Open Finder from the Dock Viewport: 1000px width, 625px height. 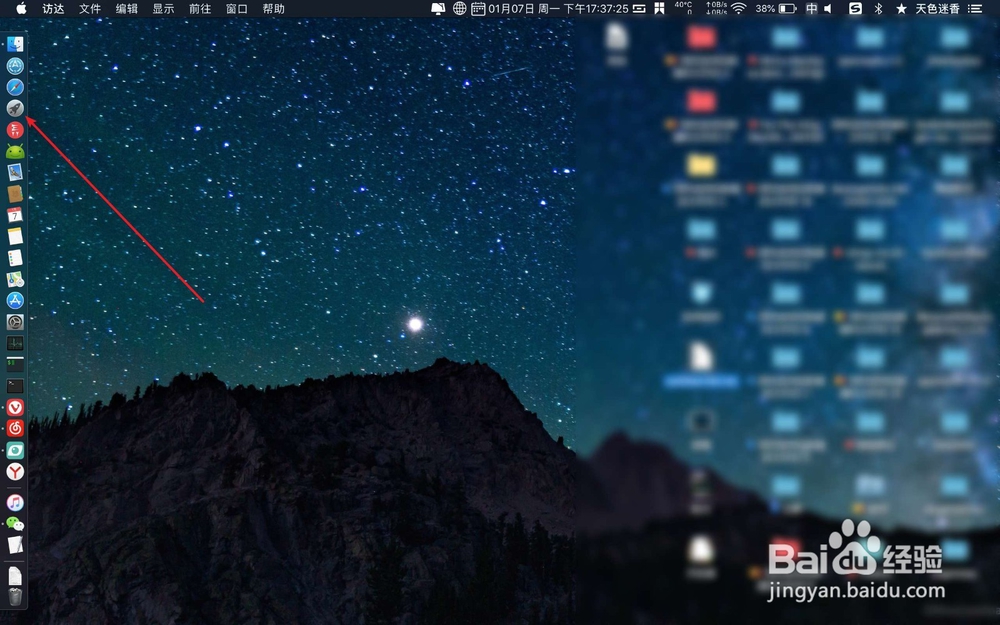(15, 43)
